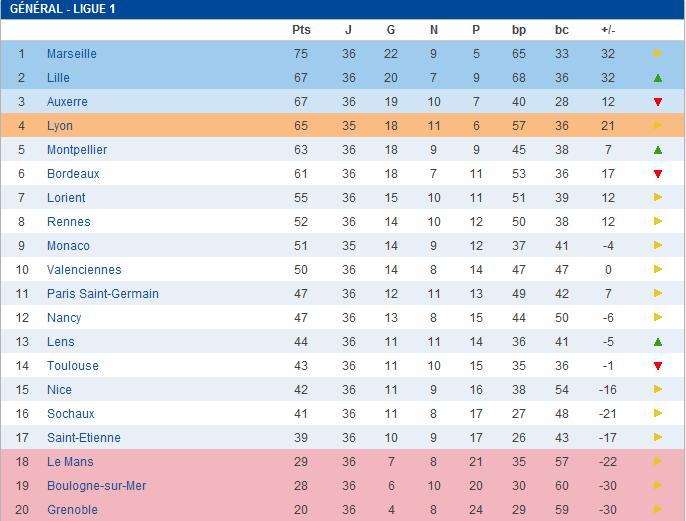Click the Pts column header
The width and height of the screenshot is (686, 521).
coord(301,30)
